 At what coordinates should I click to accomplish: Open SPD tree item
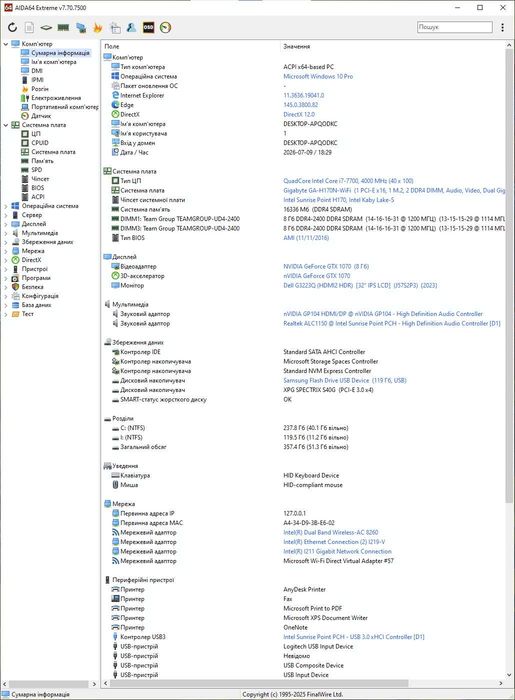37,170
